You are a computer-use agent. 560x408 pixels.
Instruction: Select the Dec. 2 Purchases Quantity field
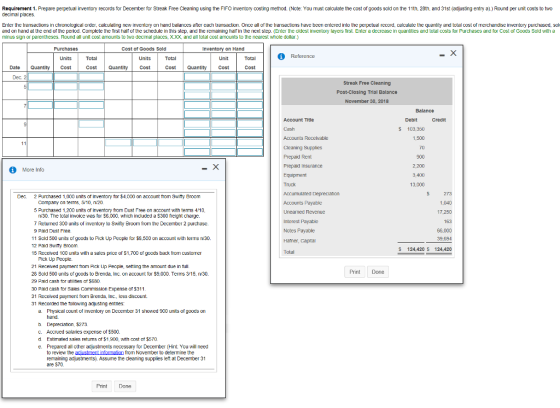coord(40,77)
